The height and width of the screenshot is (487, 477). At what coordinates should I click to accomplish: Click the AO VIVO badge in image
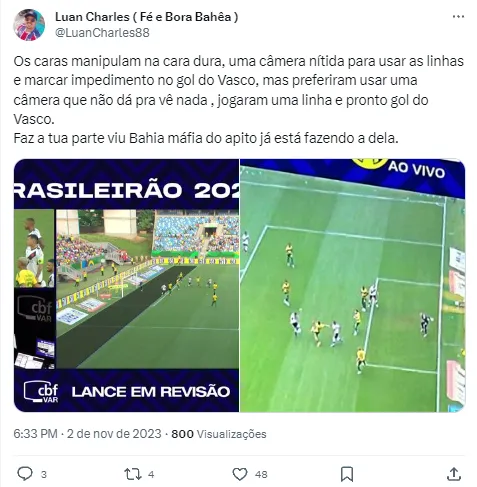[x=416, y=169]
